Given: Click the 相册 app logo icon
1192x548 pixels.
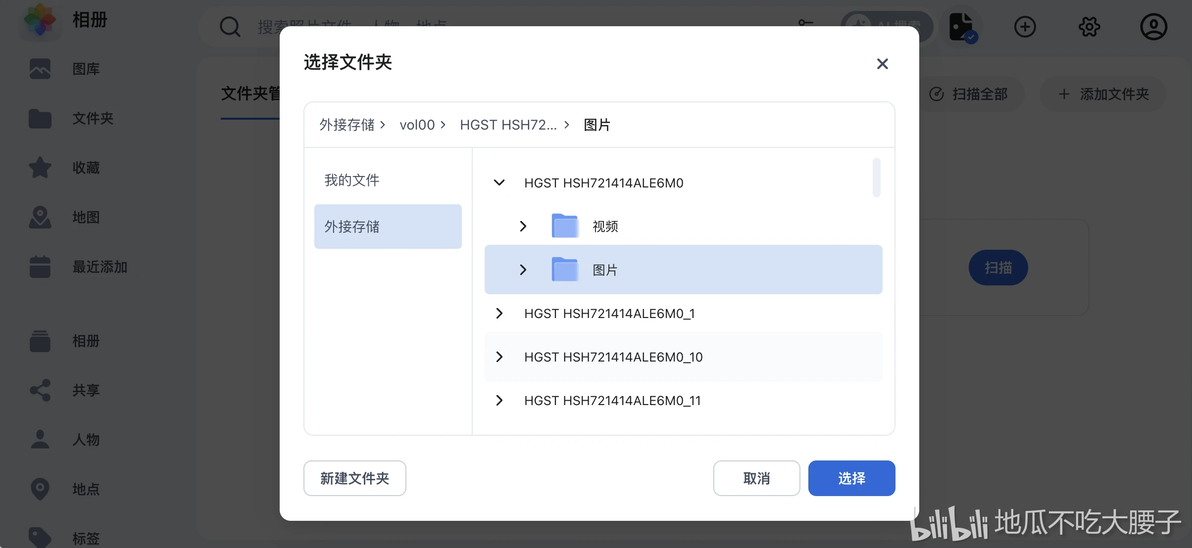Looking at the screenshot, I should [39, 20].
